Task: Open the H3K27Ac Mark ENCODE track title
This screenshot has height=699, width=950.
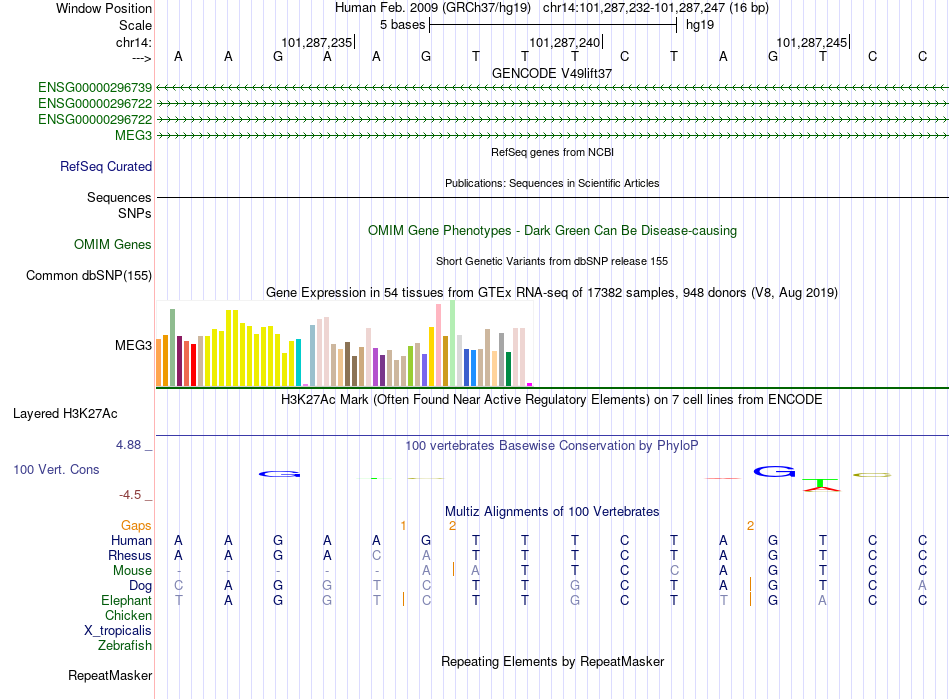Action: (x=552, y=400)
